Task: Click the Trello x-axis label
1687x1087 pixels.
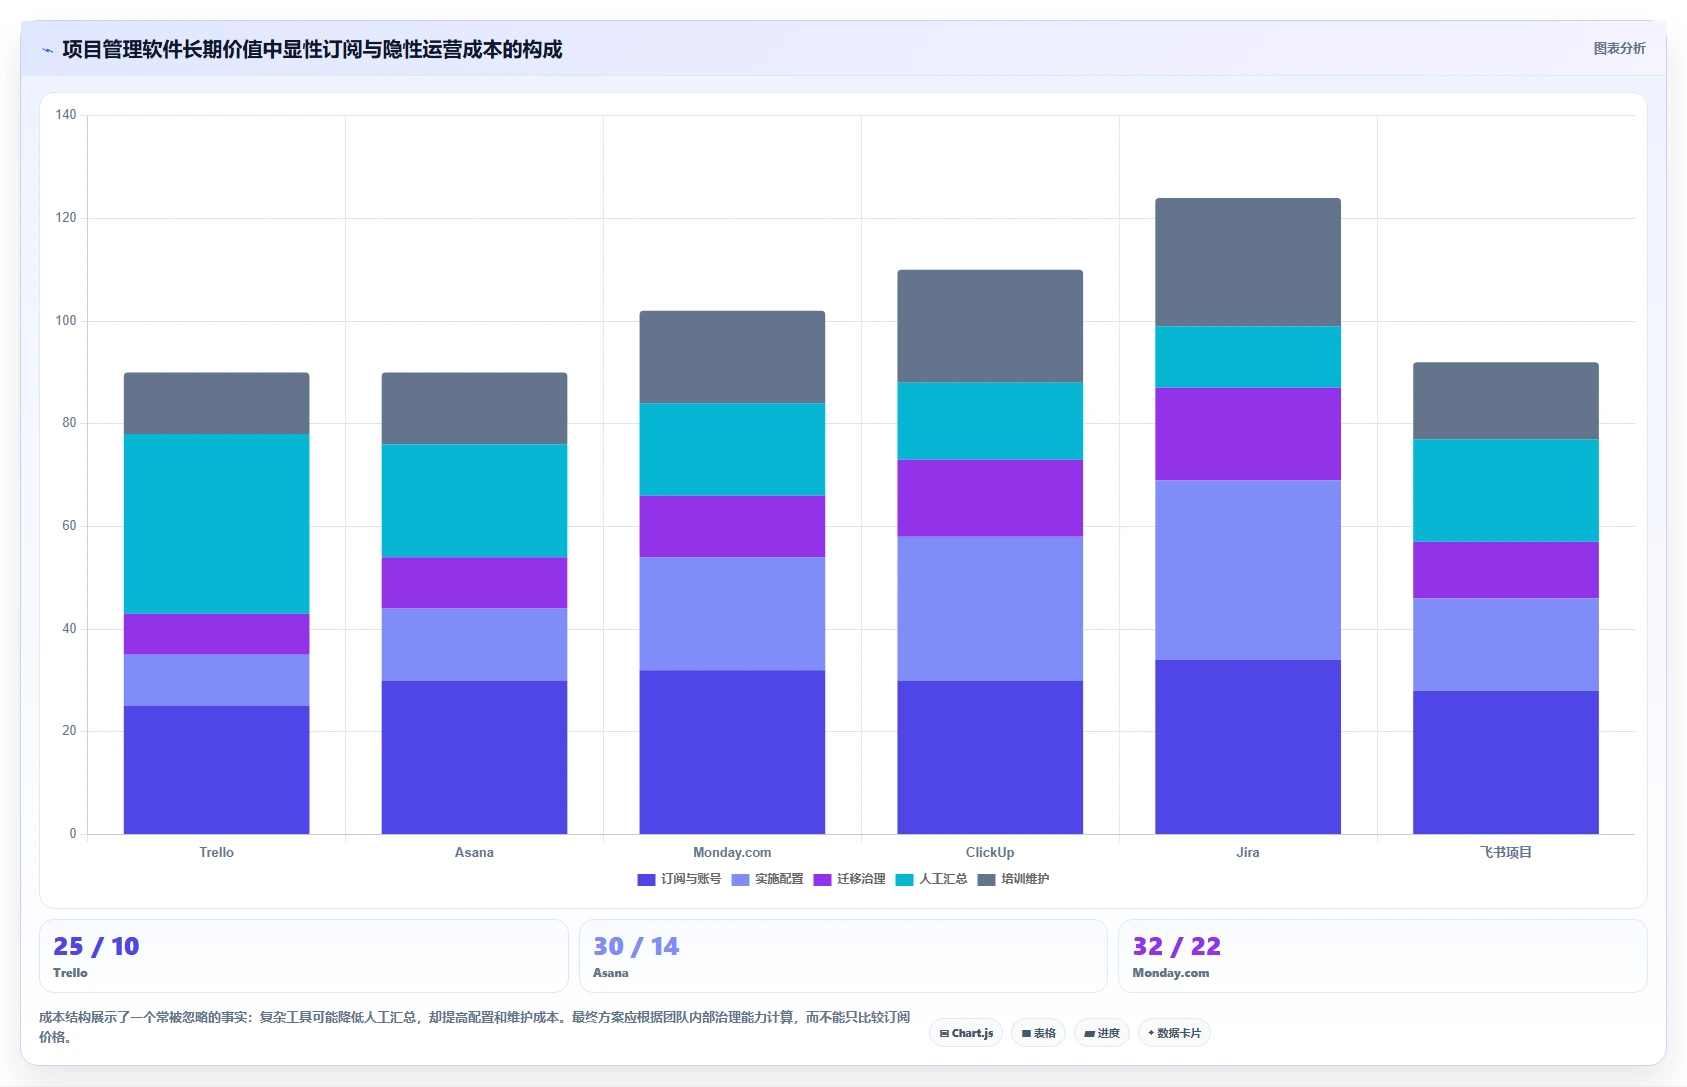Action: click(216, 853)
